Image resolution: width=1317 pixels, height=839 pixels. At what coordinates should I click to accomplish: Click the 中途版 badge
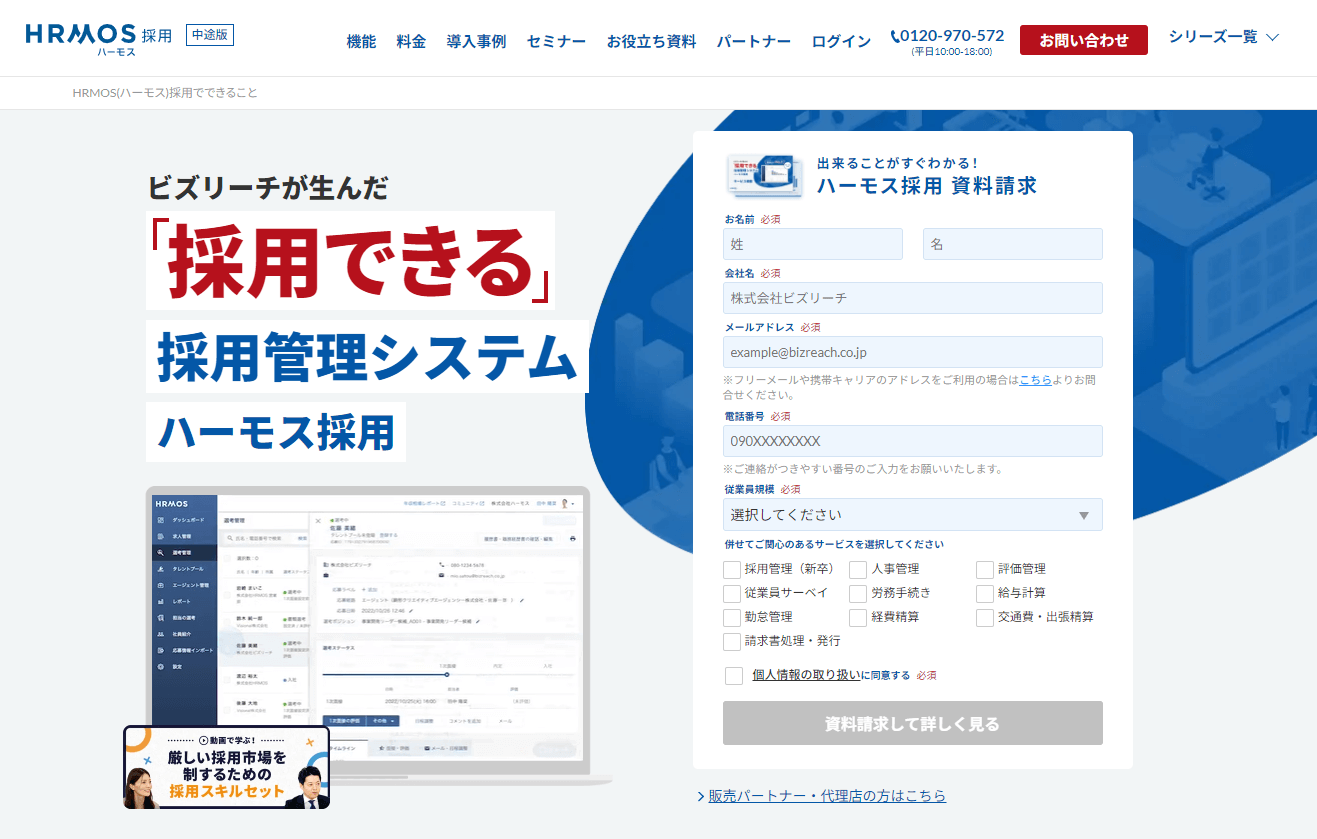(210, 35)
